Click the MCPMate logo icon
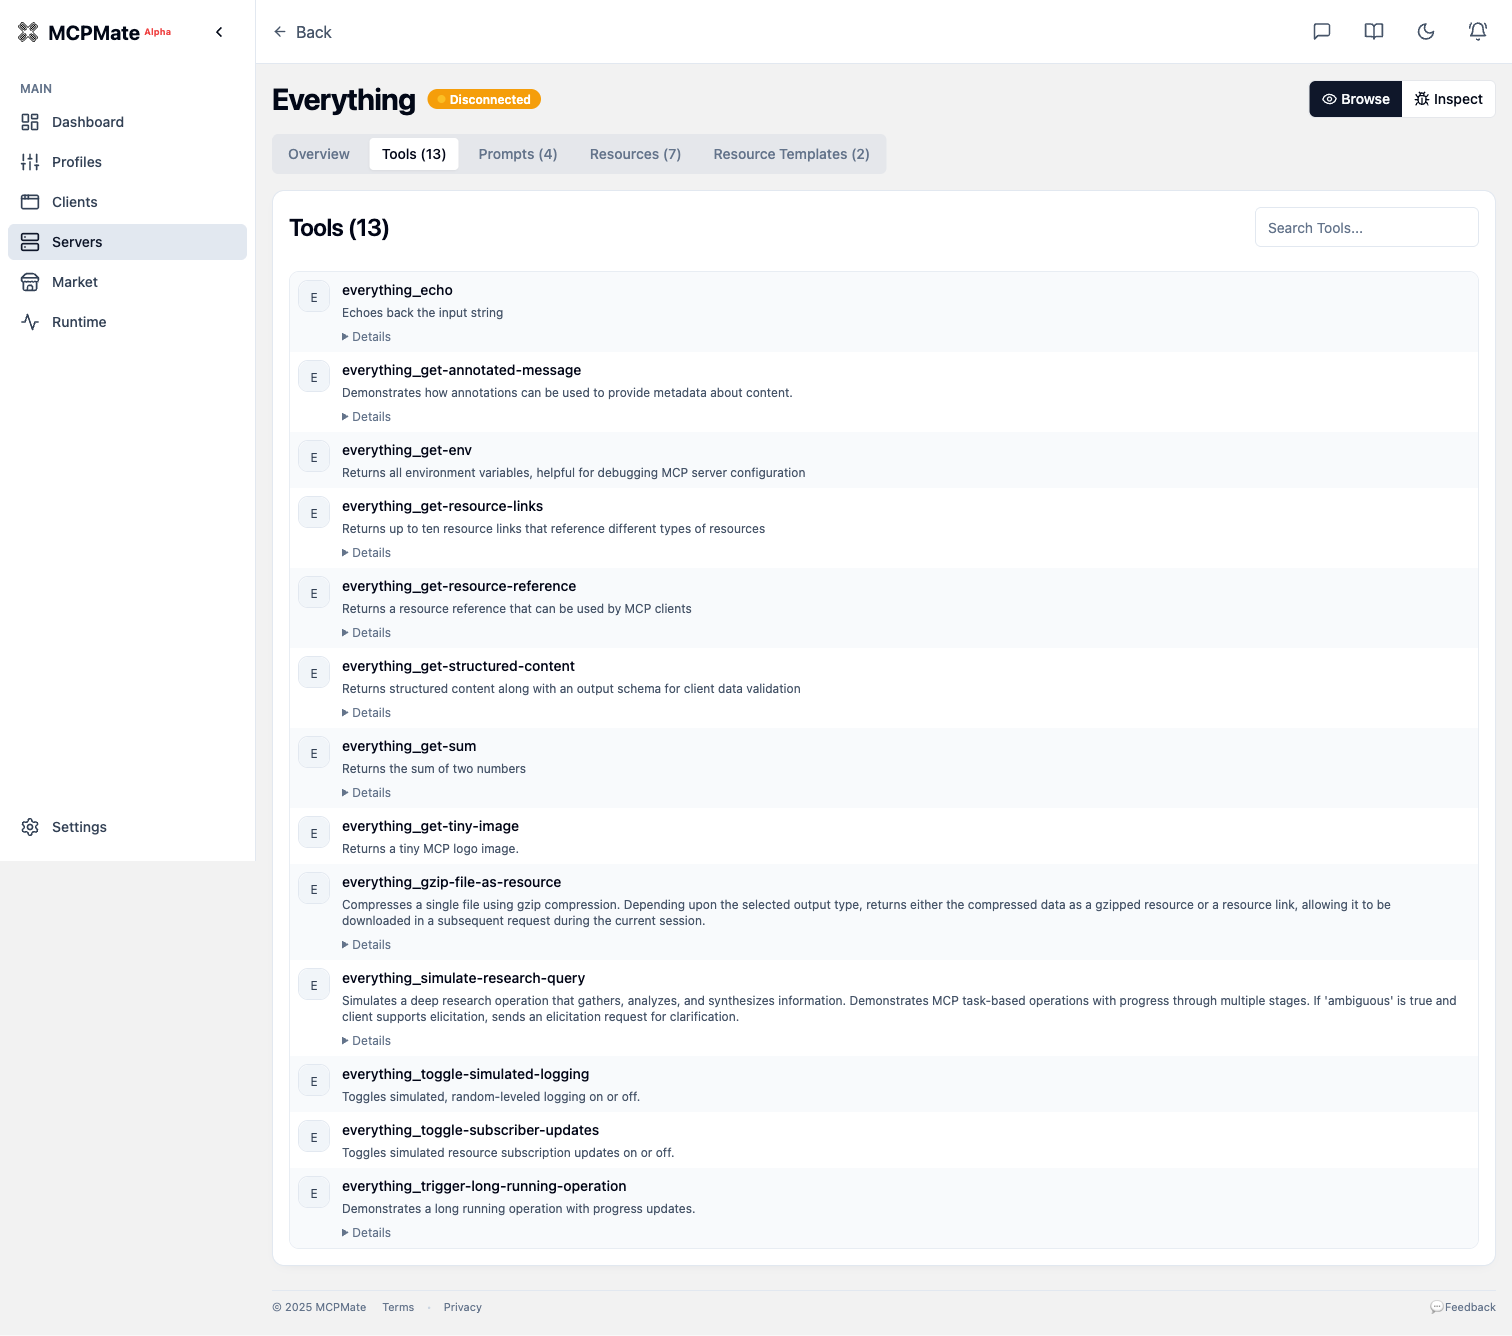This screenshot has width=1512, height=1336. click(27, 31)
